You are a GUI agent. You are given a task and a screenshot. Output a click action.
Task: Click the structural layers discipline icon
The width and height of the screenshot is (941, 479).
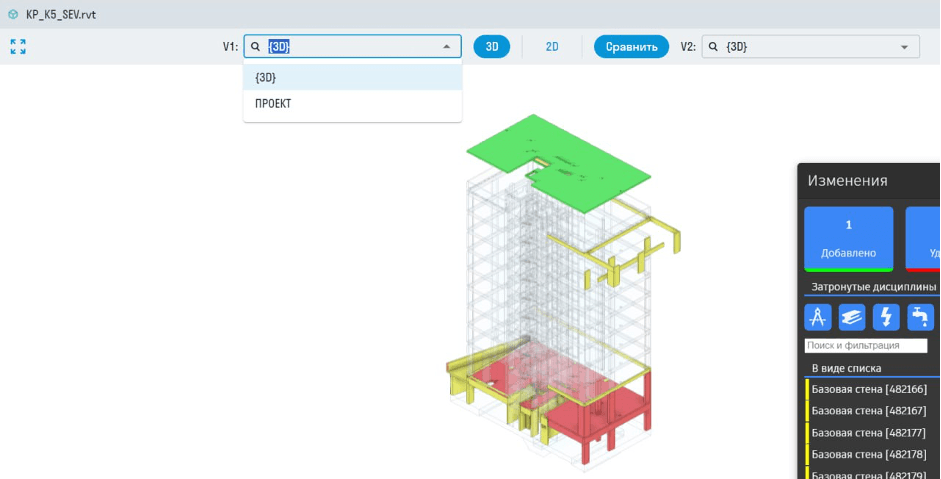point(852,317)
